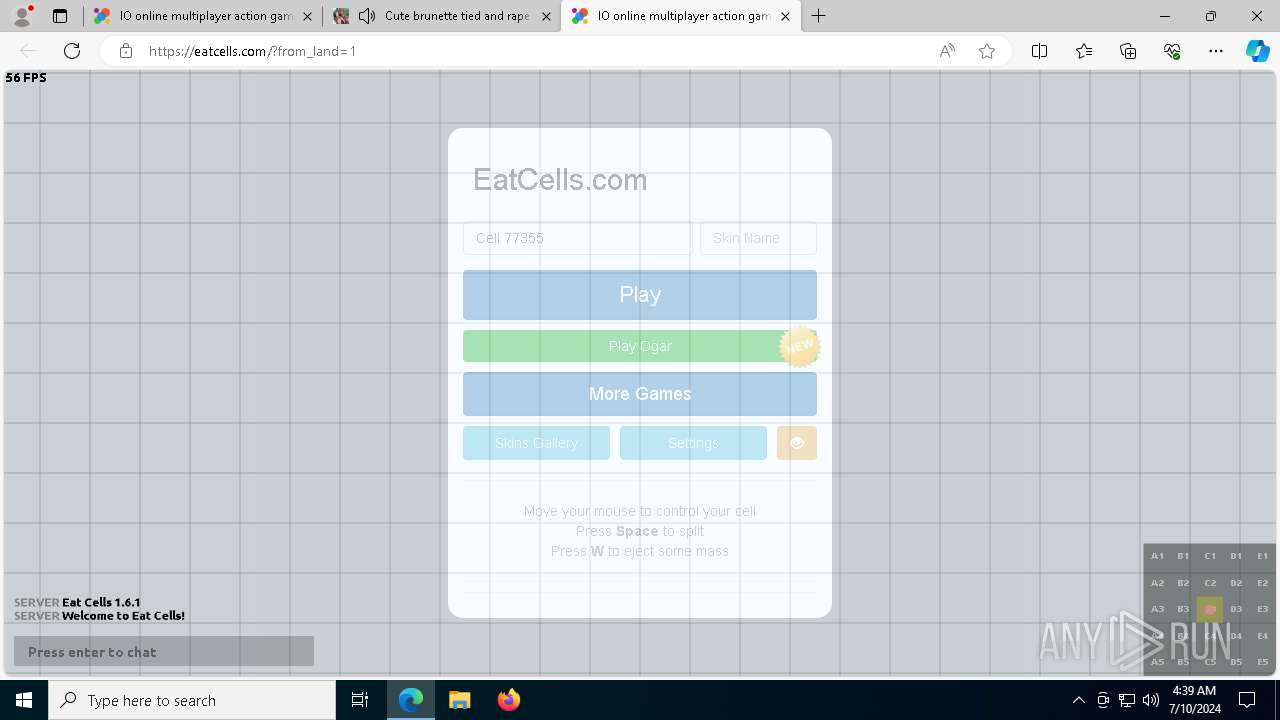Open the notification center
The width and height of the screenshot is (1280, 720).
(x=1247, y=700)
